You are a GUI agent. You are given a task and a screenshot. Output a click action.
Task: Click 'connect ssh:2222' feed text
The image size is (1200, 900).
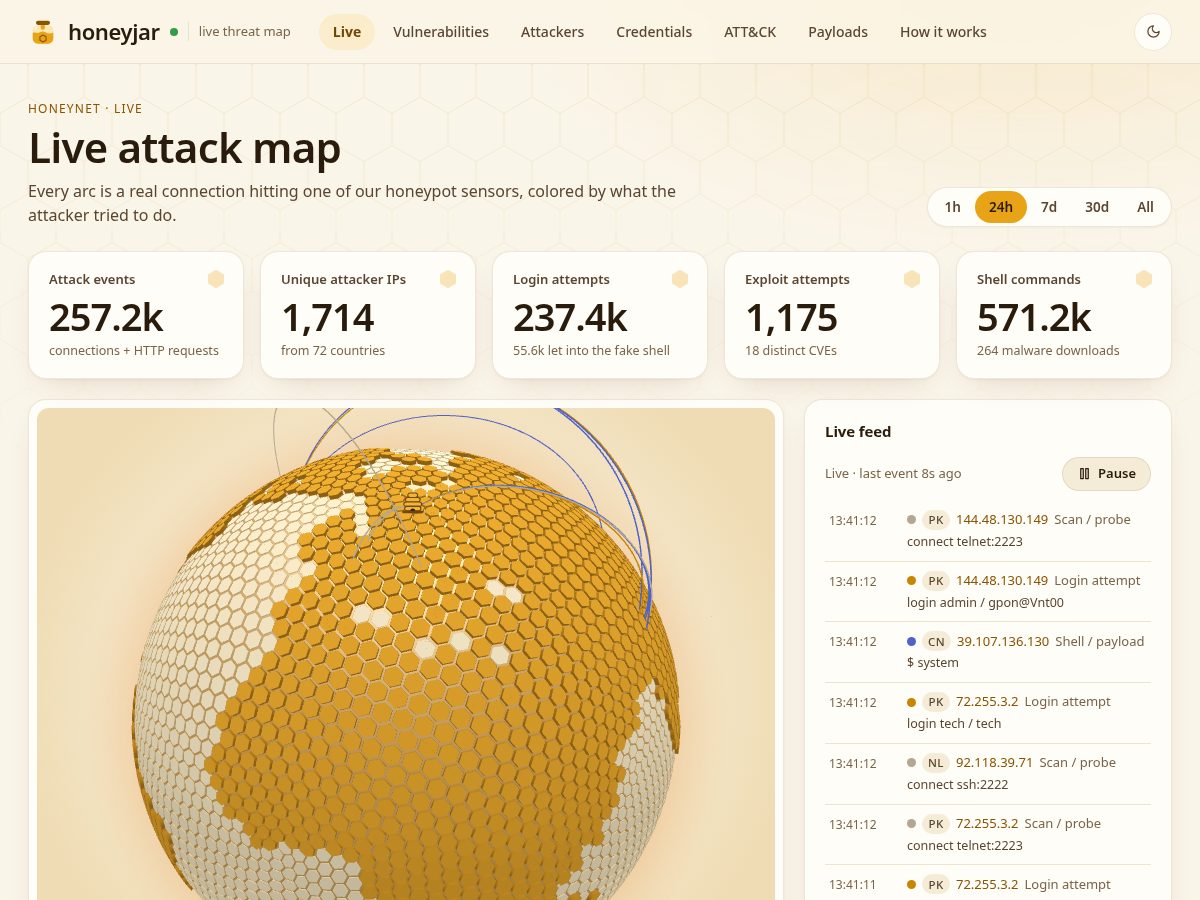click(957, 785)
